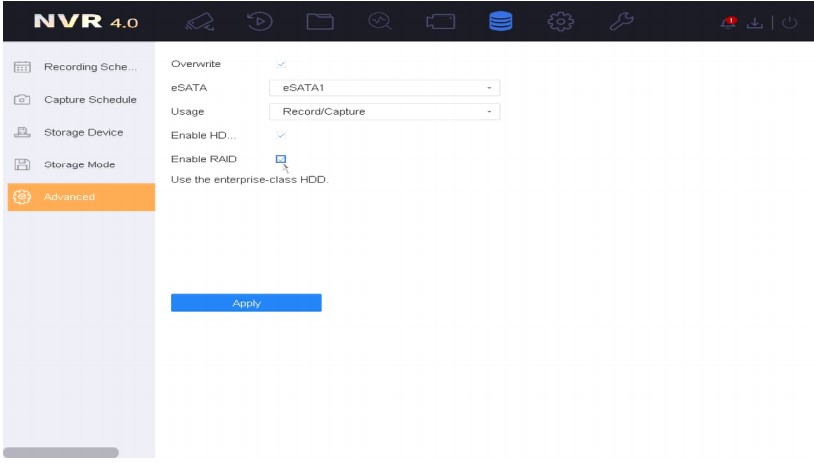The height and width of the screenshot is (463, 814).
Task: Expand the eSATA dropdown
Action: 384,88
